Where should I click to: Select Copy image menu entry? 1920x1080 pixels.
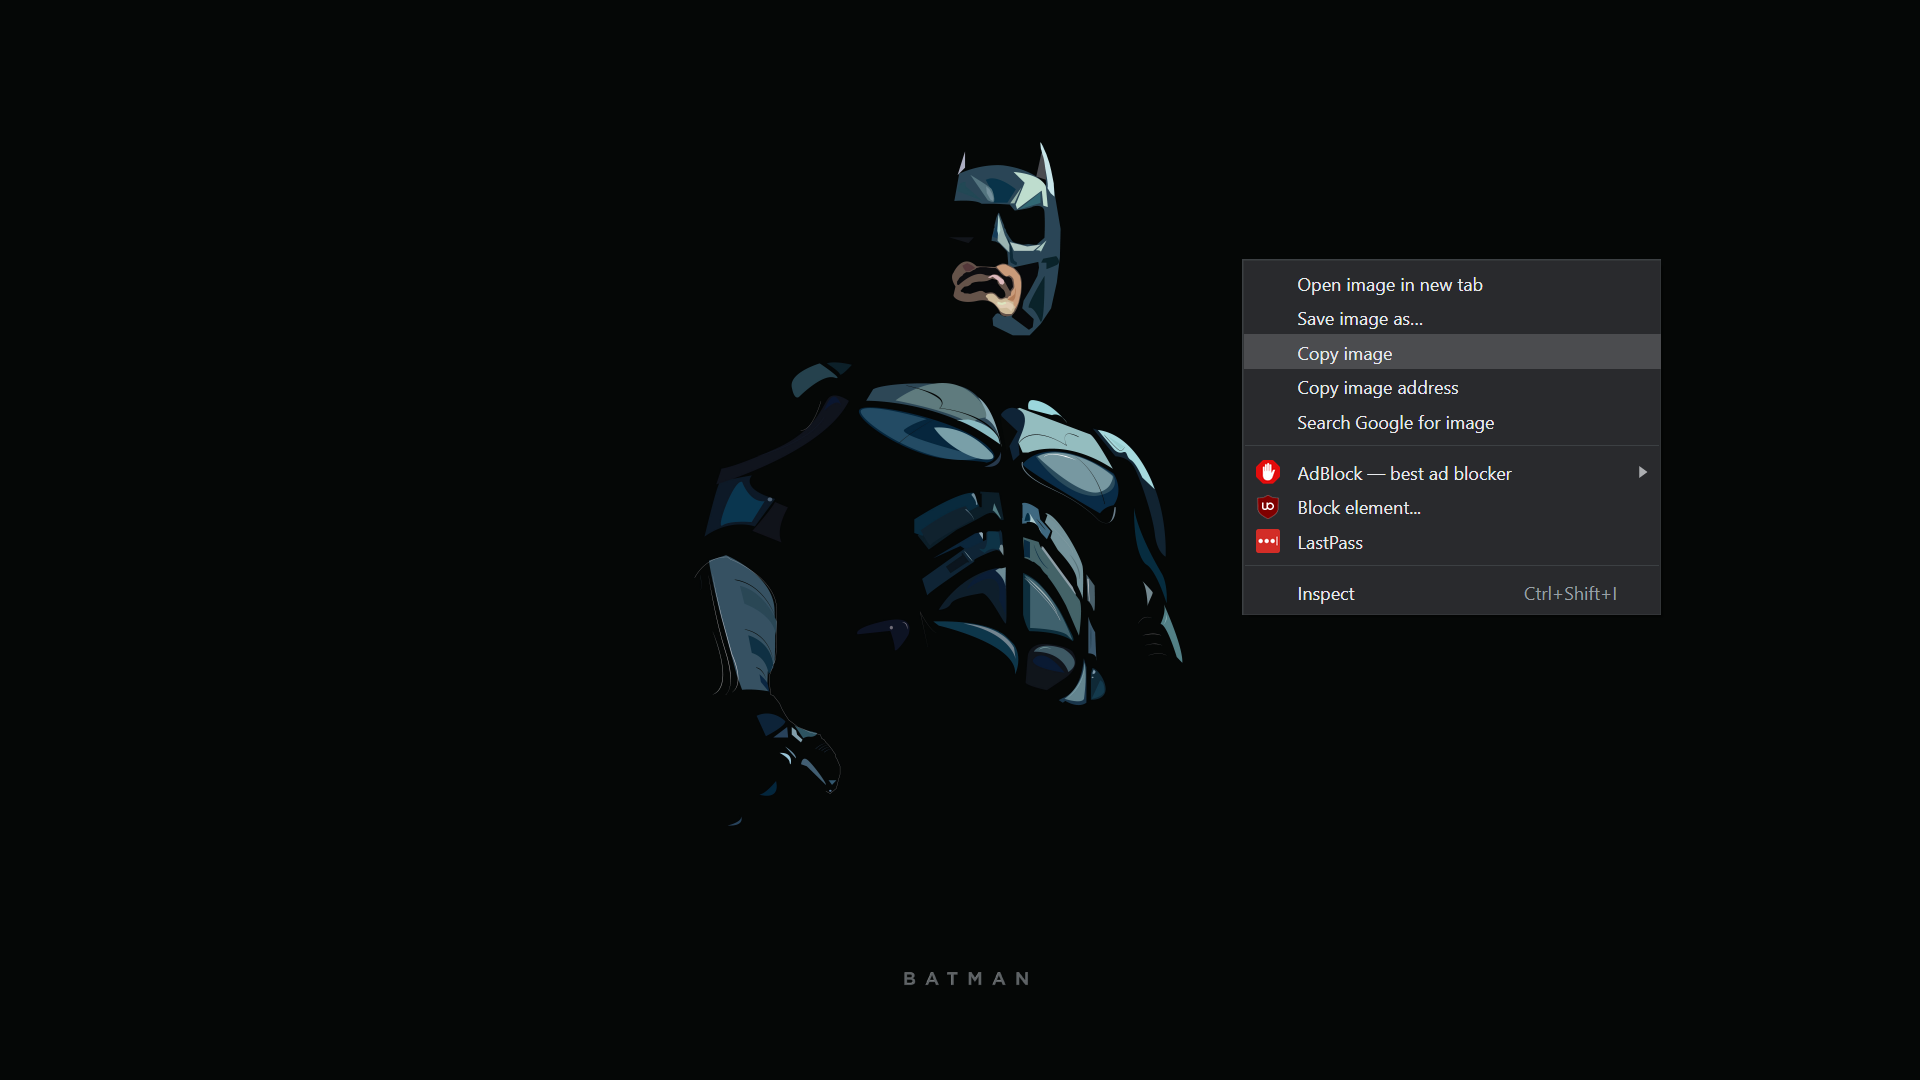(1344, 354)
